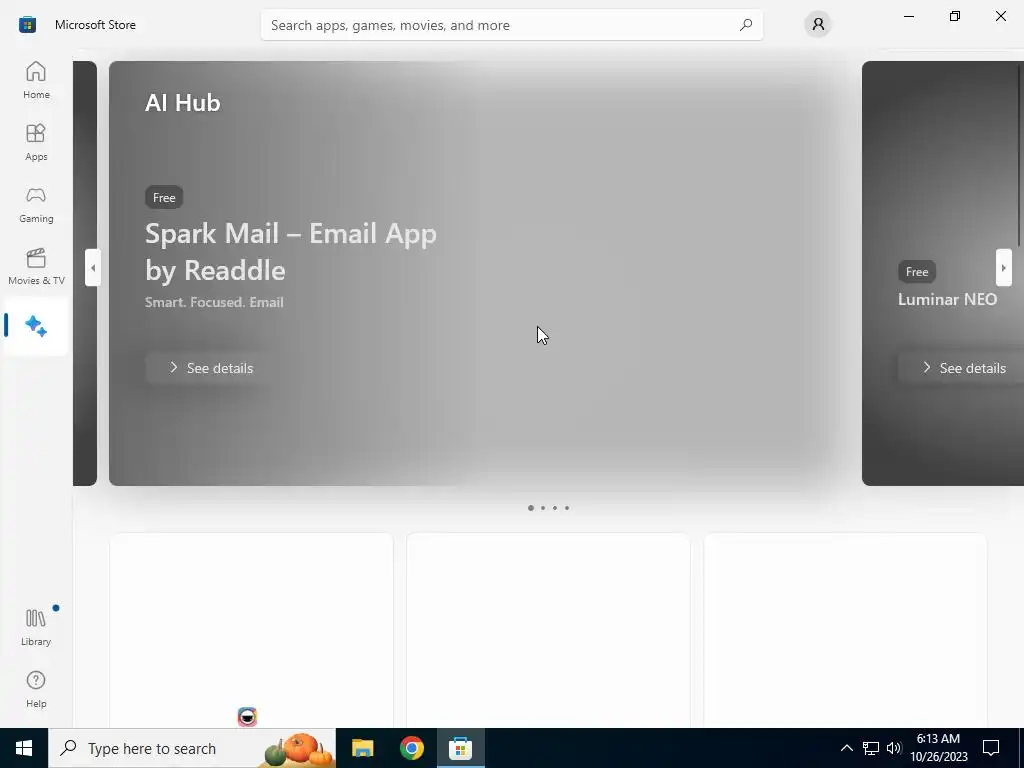This screenshot has width=1024, height=768.
Task: Open Movies & TV section
Action: (x=36, y=266)
